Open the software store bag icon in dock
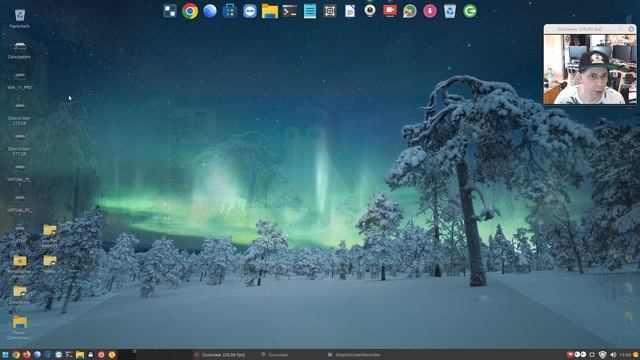Image resolution: width=640 pixels, height=360 pixels. (x=230, y=11)
